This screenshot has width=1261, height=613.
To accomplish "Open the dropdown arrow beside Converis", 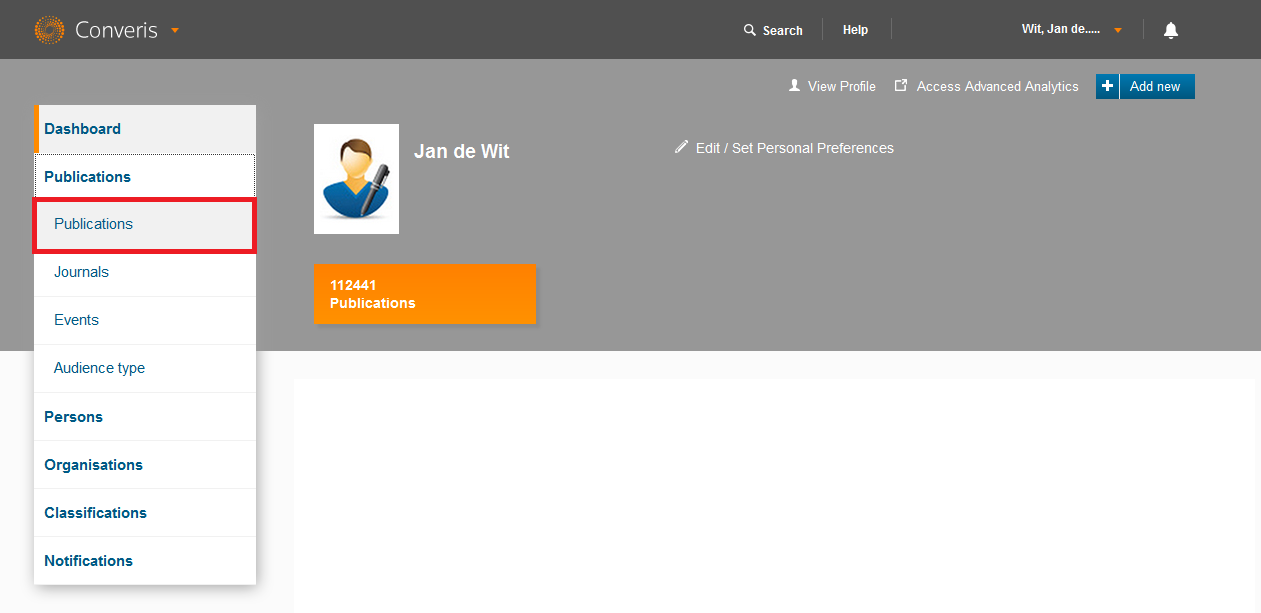I will tap(175, 30).
